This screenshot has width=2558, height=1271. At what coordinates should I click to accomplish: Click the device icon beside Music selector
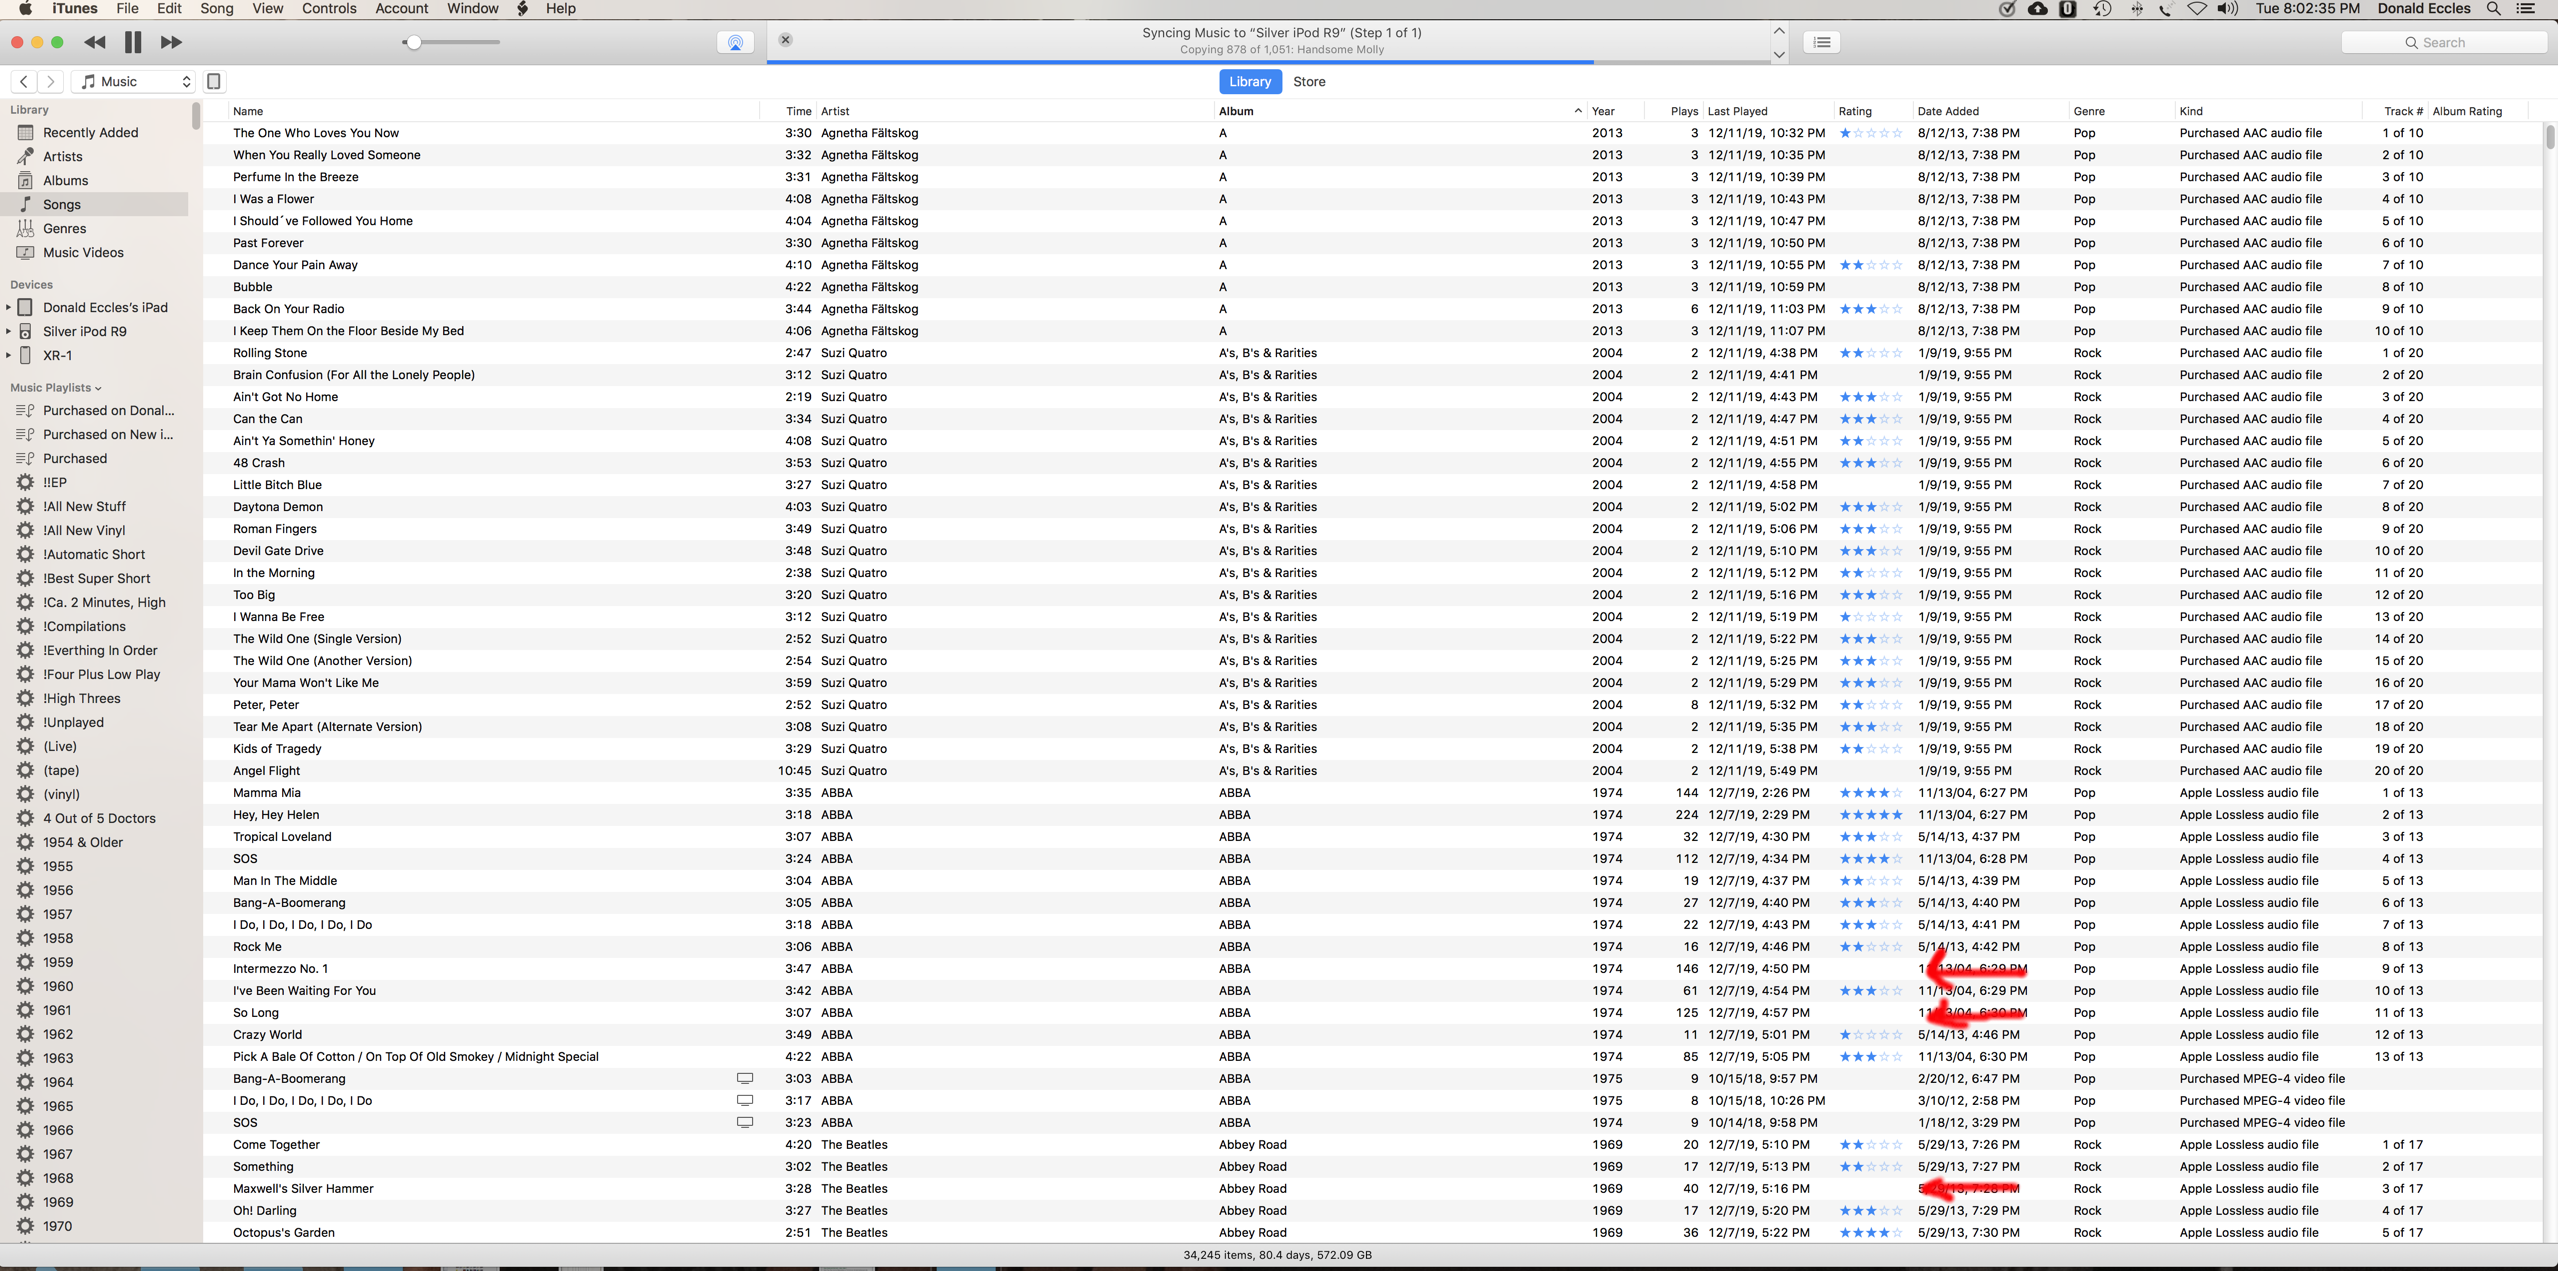click(214, 81)
